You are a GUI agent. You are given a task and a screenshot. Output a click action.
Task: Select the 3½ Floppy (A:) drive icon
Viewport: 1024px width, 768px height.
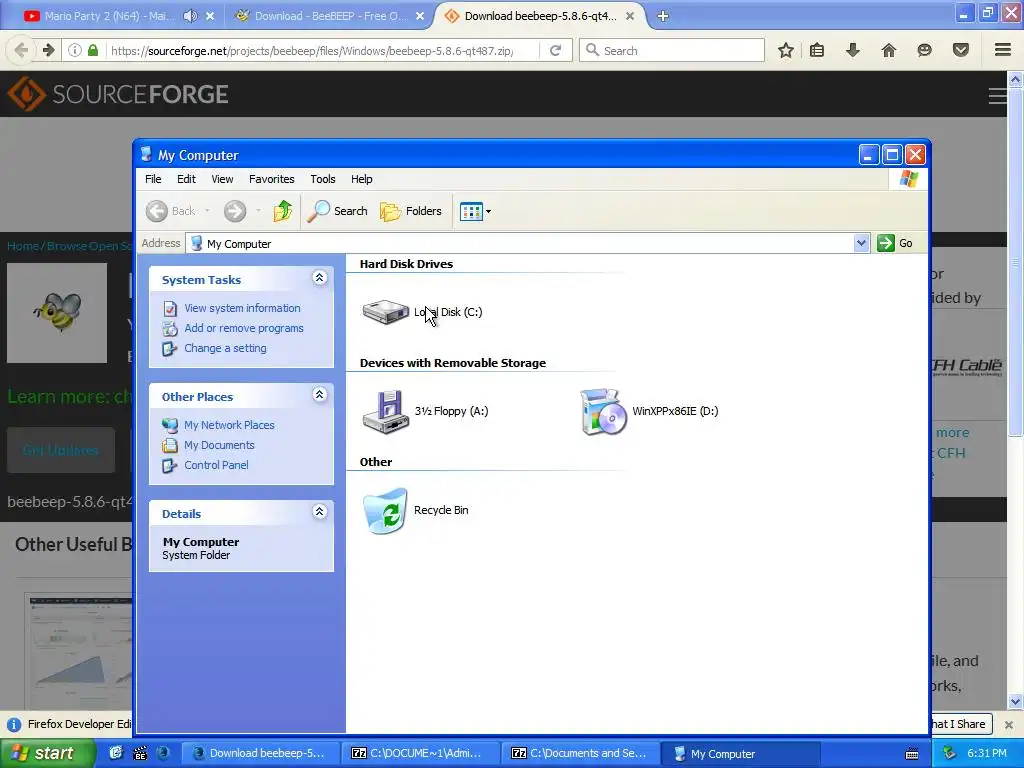(386, 411)
